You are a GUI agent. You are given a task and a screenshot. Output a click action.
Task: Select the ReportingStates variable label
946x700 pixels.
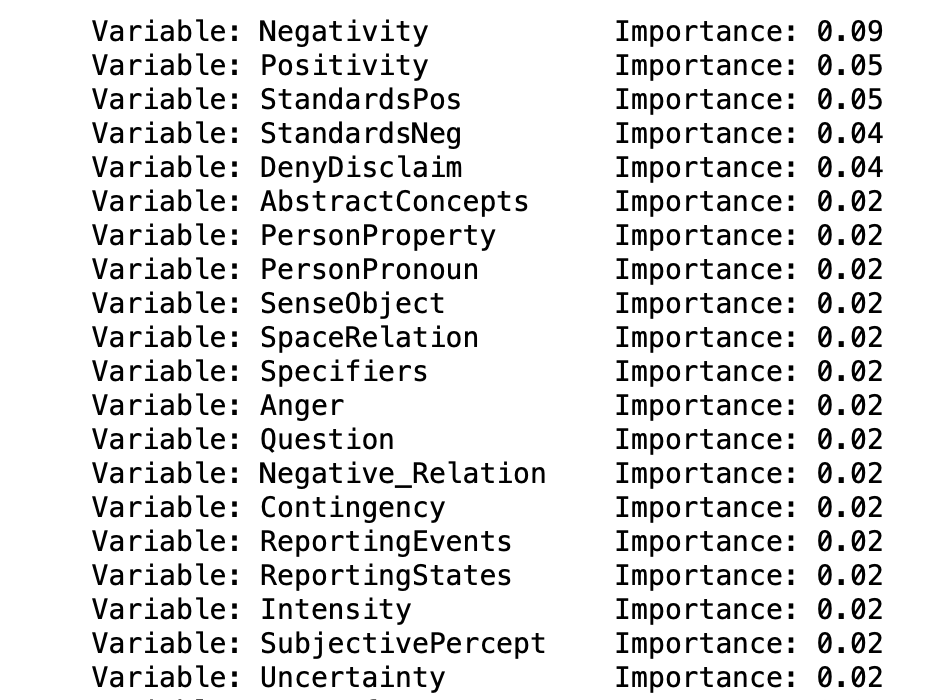pos(386,576)
